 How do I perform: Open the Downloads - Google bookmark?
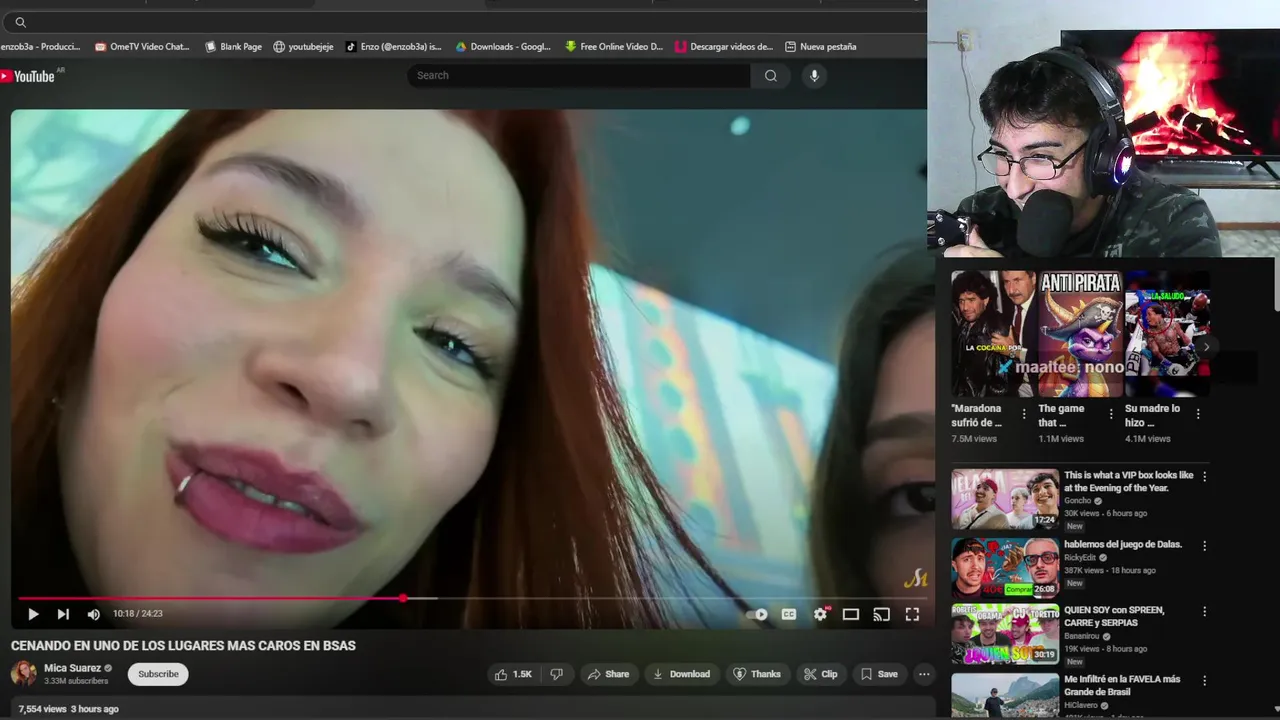(x=503, y=47)
